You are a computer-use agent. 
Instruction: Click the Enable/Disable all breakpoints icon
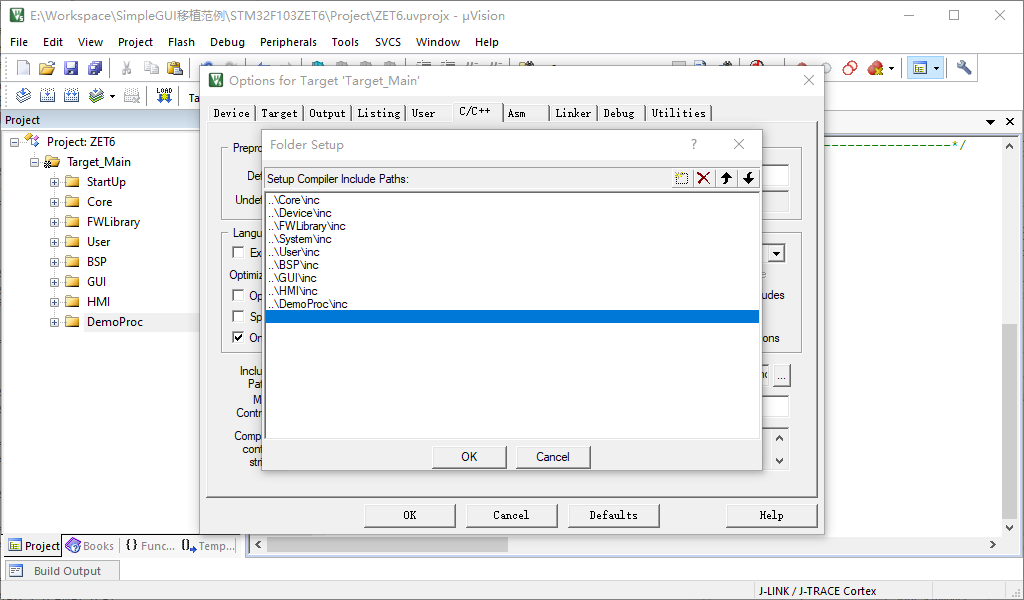(850, 68)
